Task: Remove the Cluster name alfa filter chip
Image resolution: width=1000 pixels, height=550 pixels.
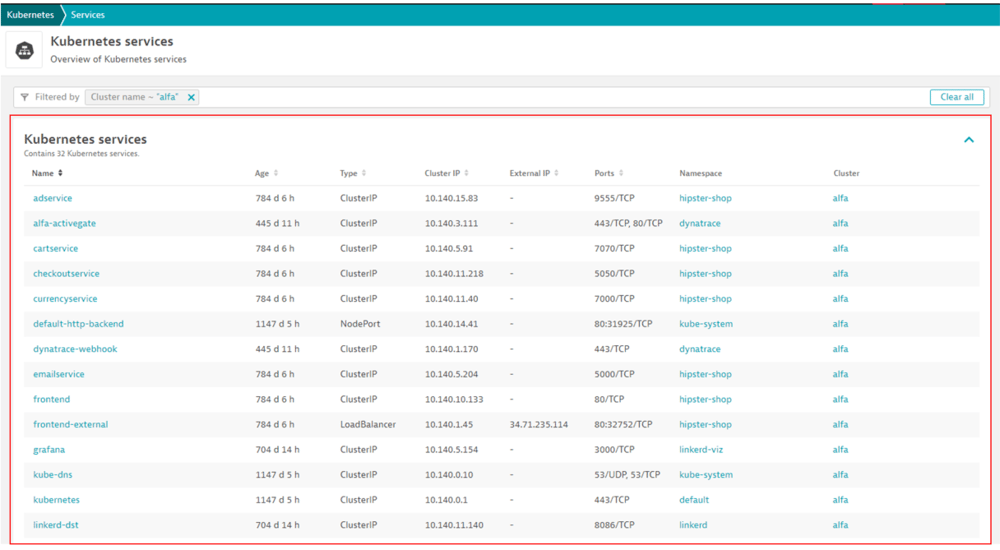Action: click(191, 97)
